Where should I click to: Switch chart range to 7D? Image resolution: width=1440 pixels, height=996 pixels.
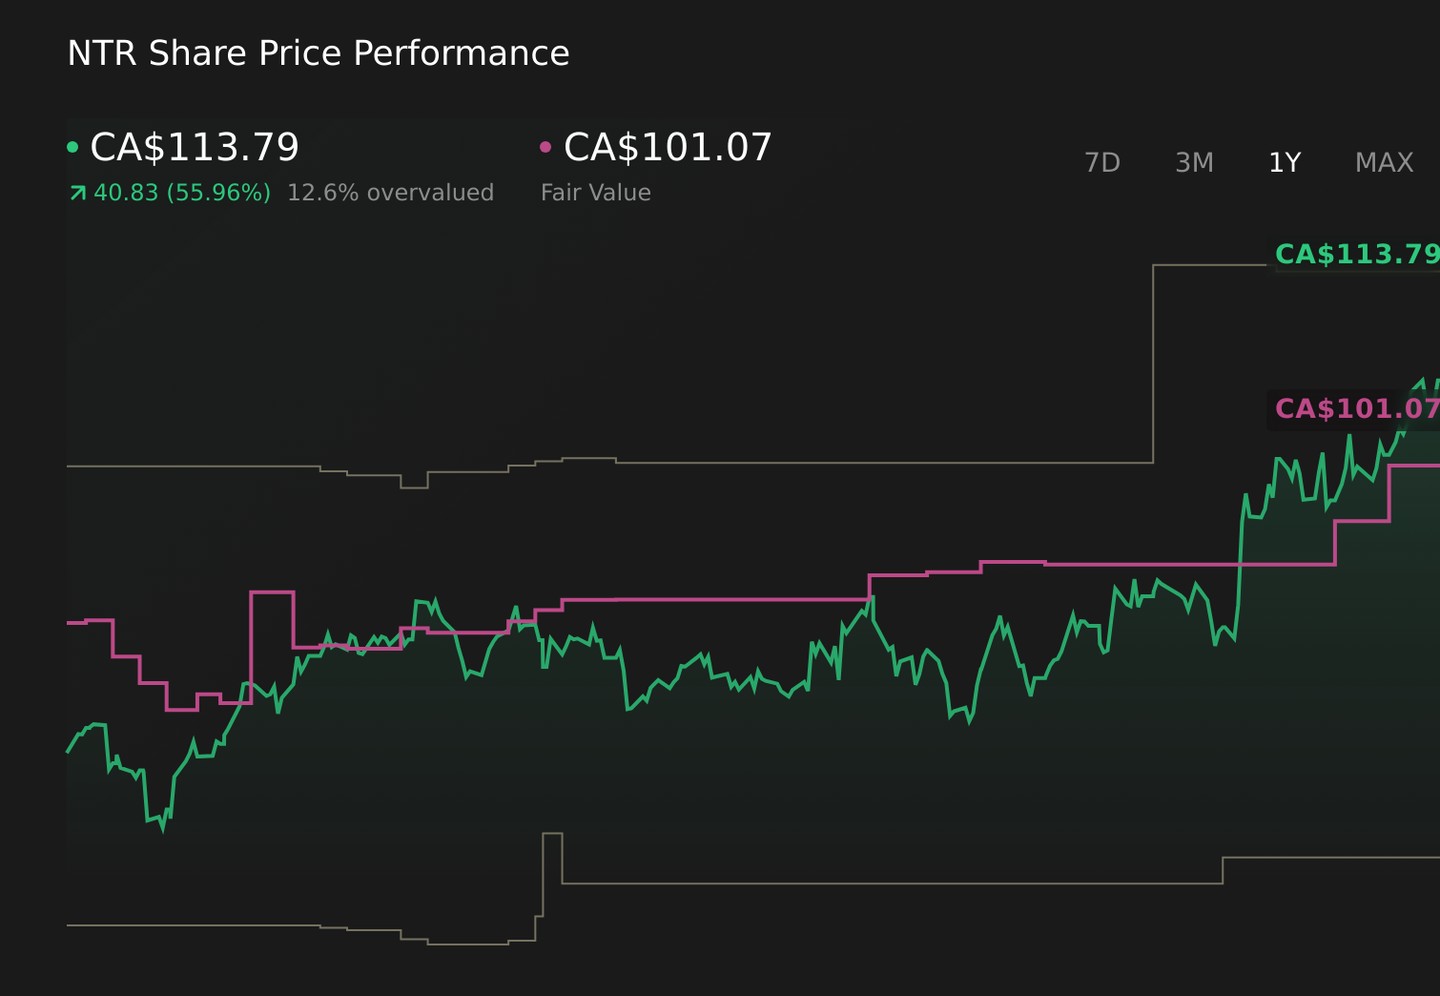pyautogui.click(x=1102, y=162)
